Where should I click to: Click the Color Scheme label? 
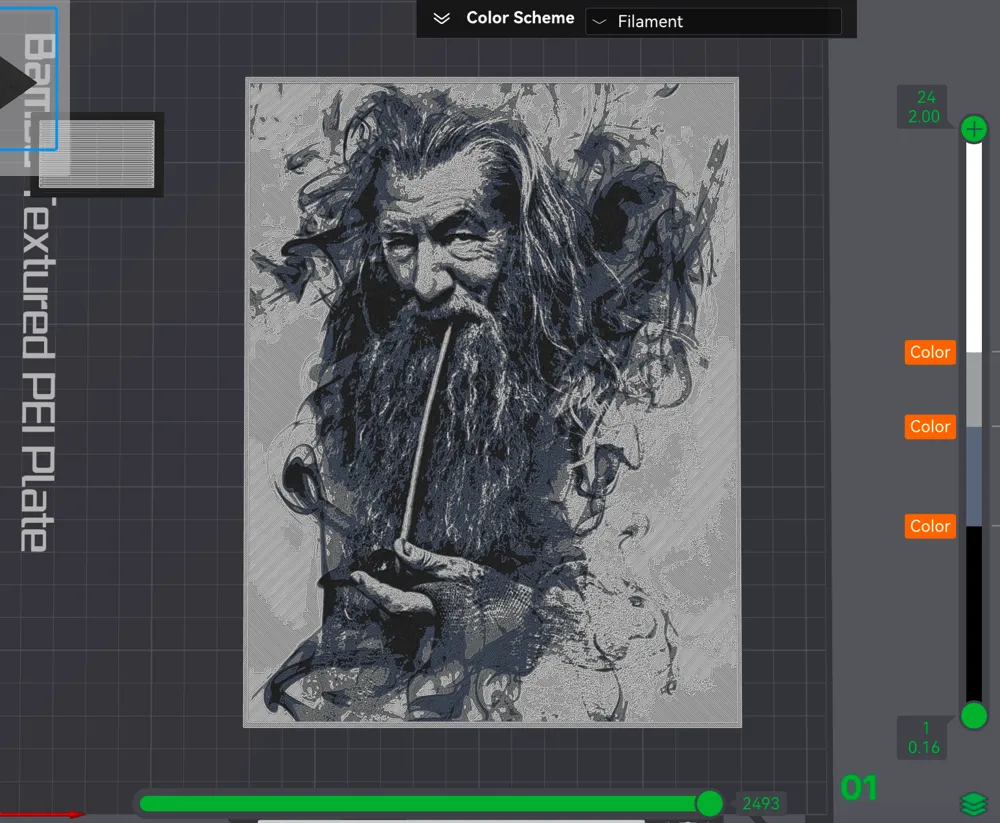520,18
